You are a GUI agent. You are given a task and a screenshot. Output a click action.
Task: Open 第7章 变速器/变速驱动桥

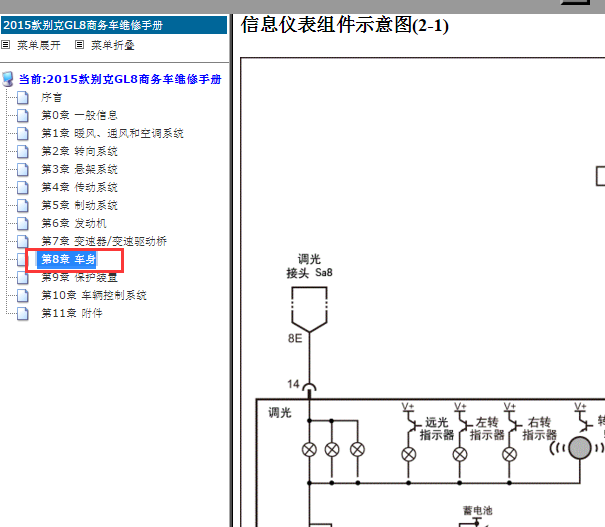point(104,242)
